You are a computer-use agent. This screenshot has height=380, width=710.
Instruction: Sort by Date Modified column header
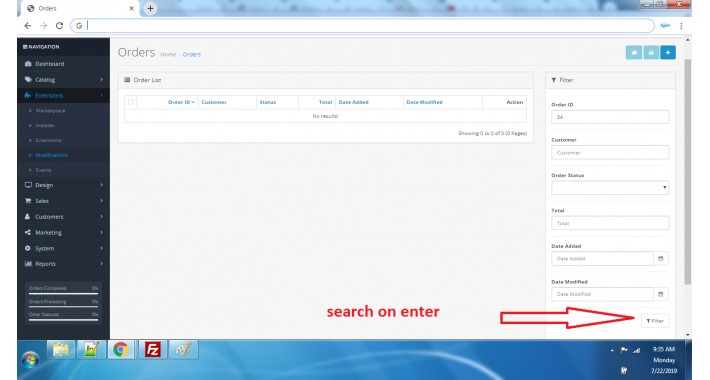point(424,102)
